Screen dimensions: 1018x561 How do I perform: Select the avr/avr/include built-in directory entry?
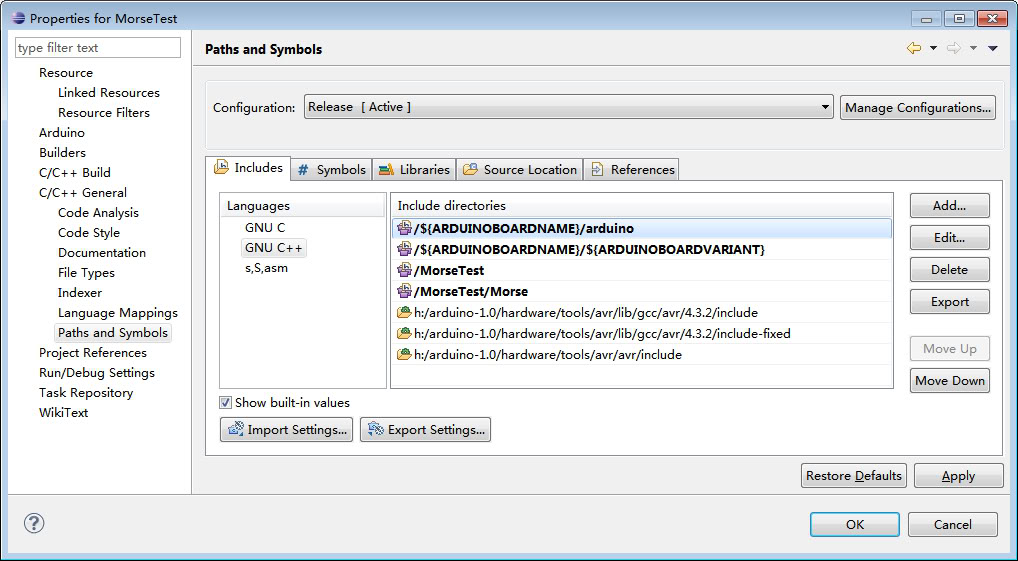547,355
